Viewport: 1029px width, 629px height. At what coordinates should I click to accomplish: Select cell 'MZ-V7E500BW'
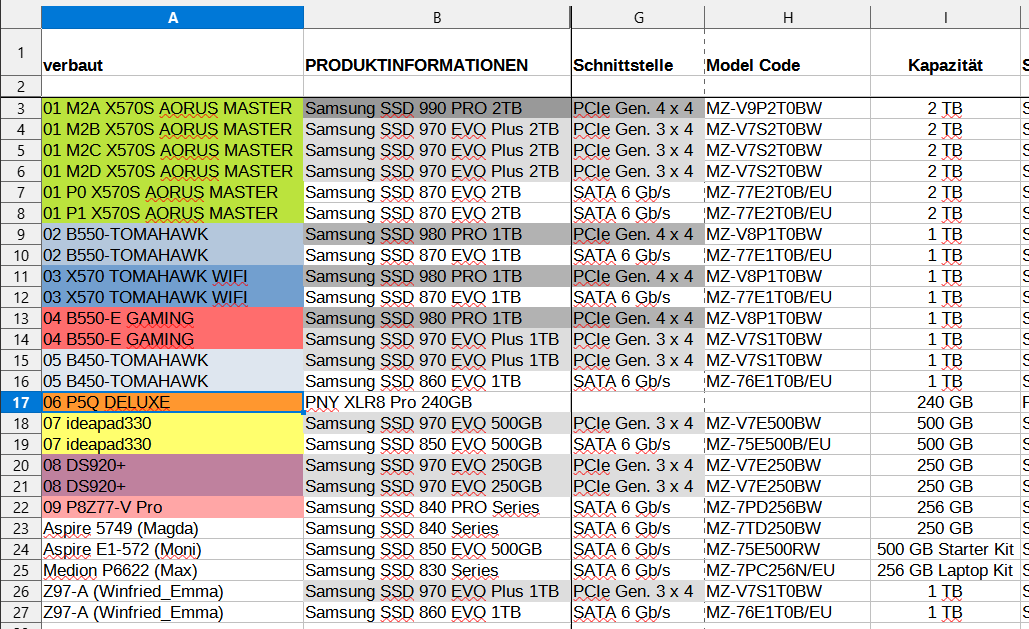tap(788, 423)
